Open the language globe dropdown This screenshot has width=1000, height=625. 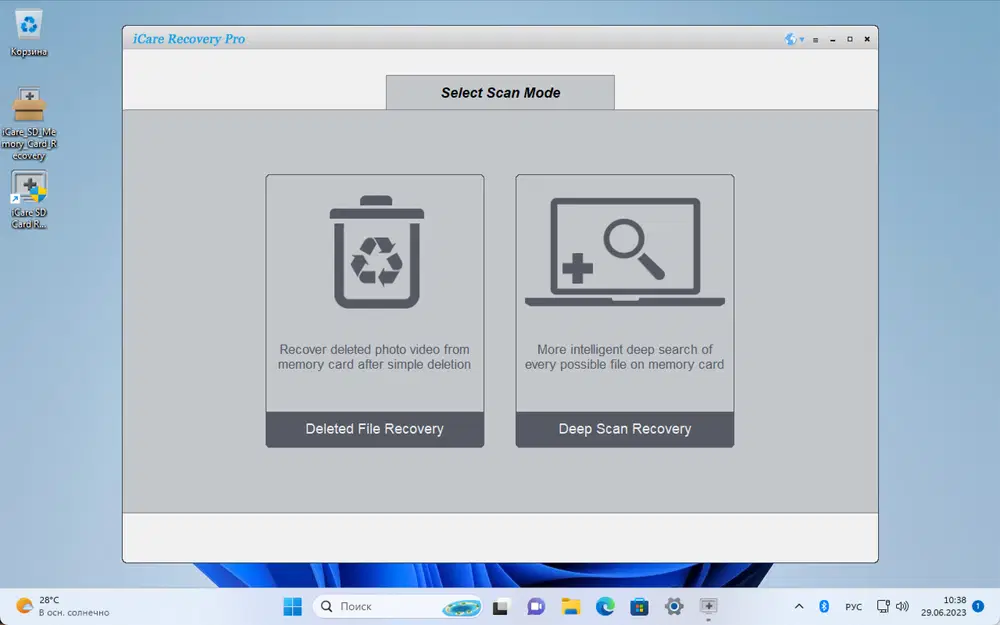tap(794, 39)
